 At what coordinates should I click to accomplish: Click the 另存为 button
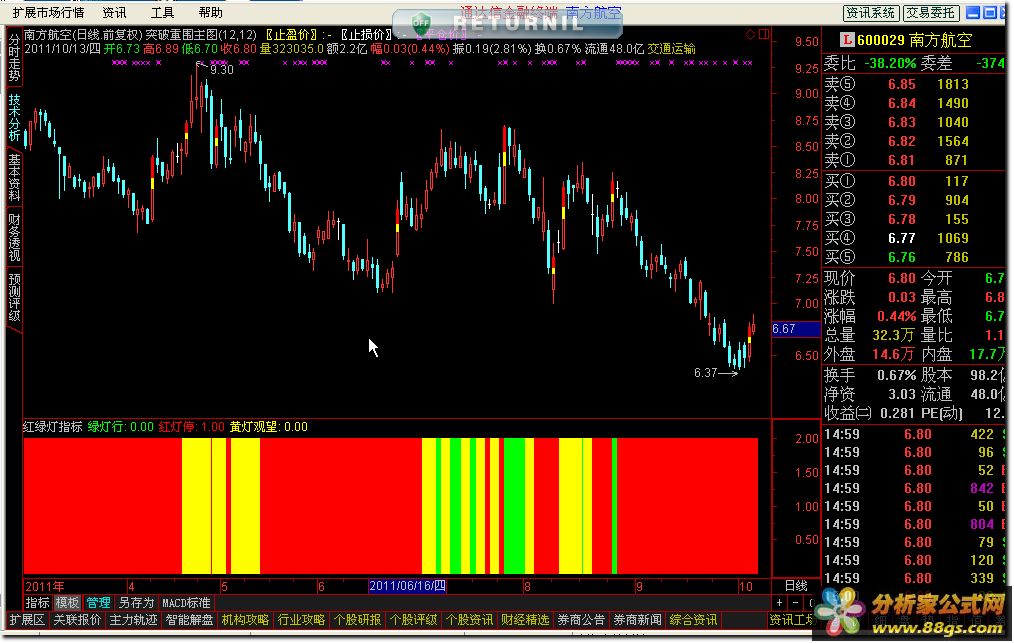[x=136, y=603]
